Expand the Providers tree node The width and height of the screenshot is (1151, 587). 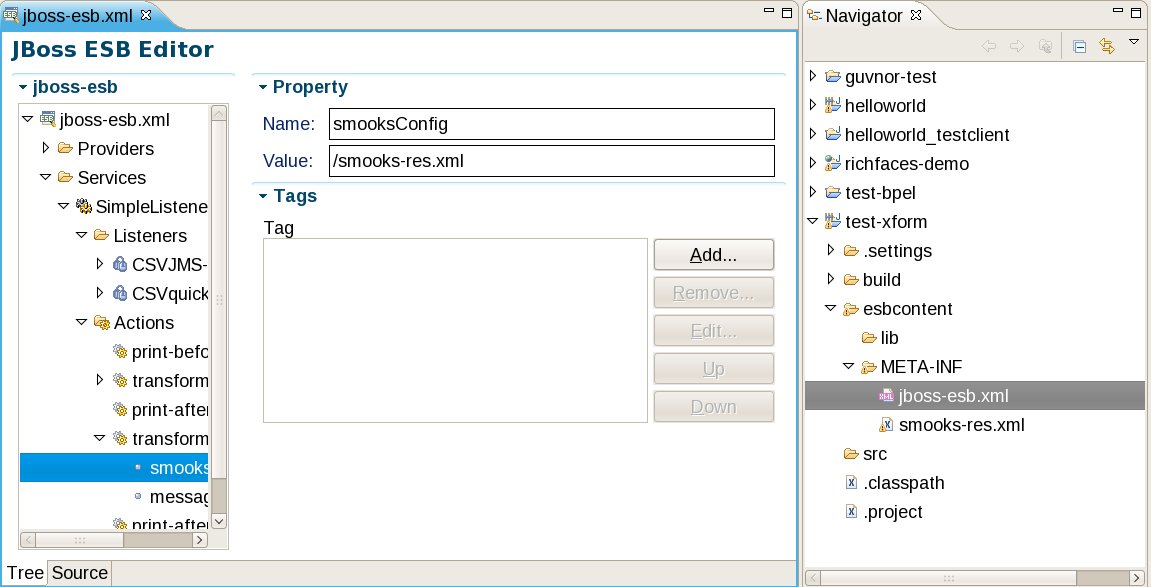(x=46, y=149)
